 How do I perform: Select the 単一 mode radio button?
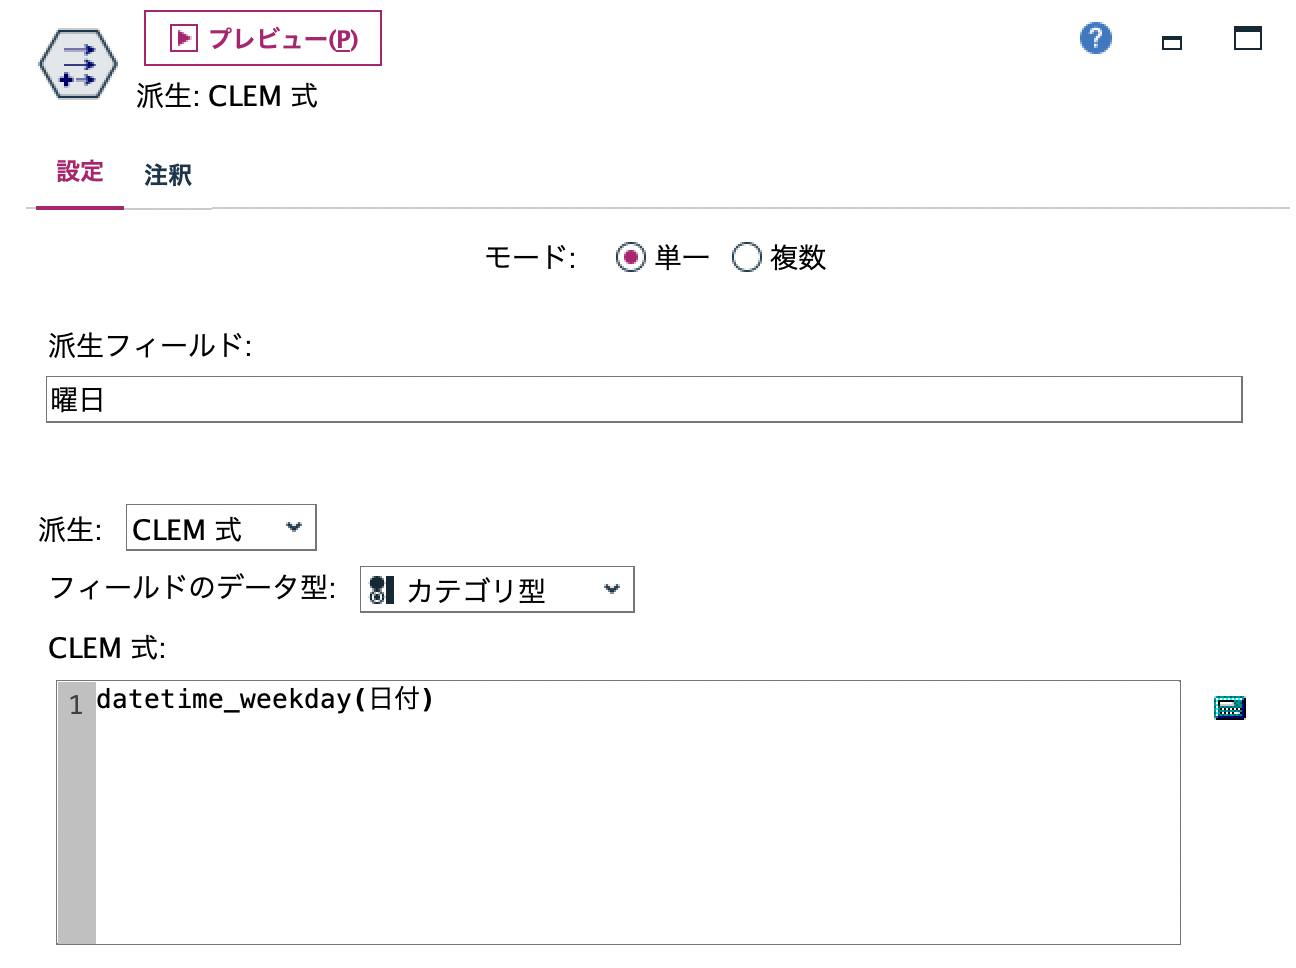631,257
